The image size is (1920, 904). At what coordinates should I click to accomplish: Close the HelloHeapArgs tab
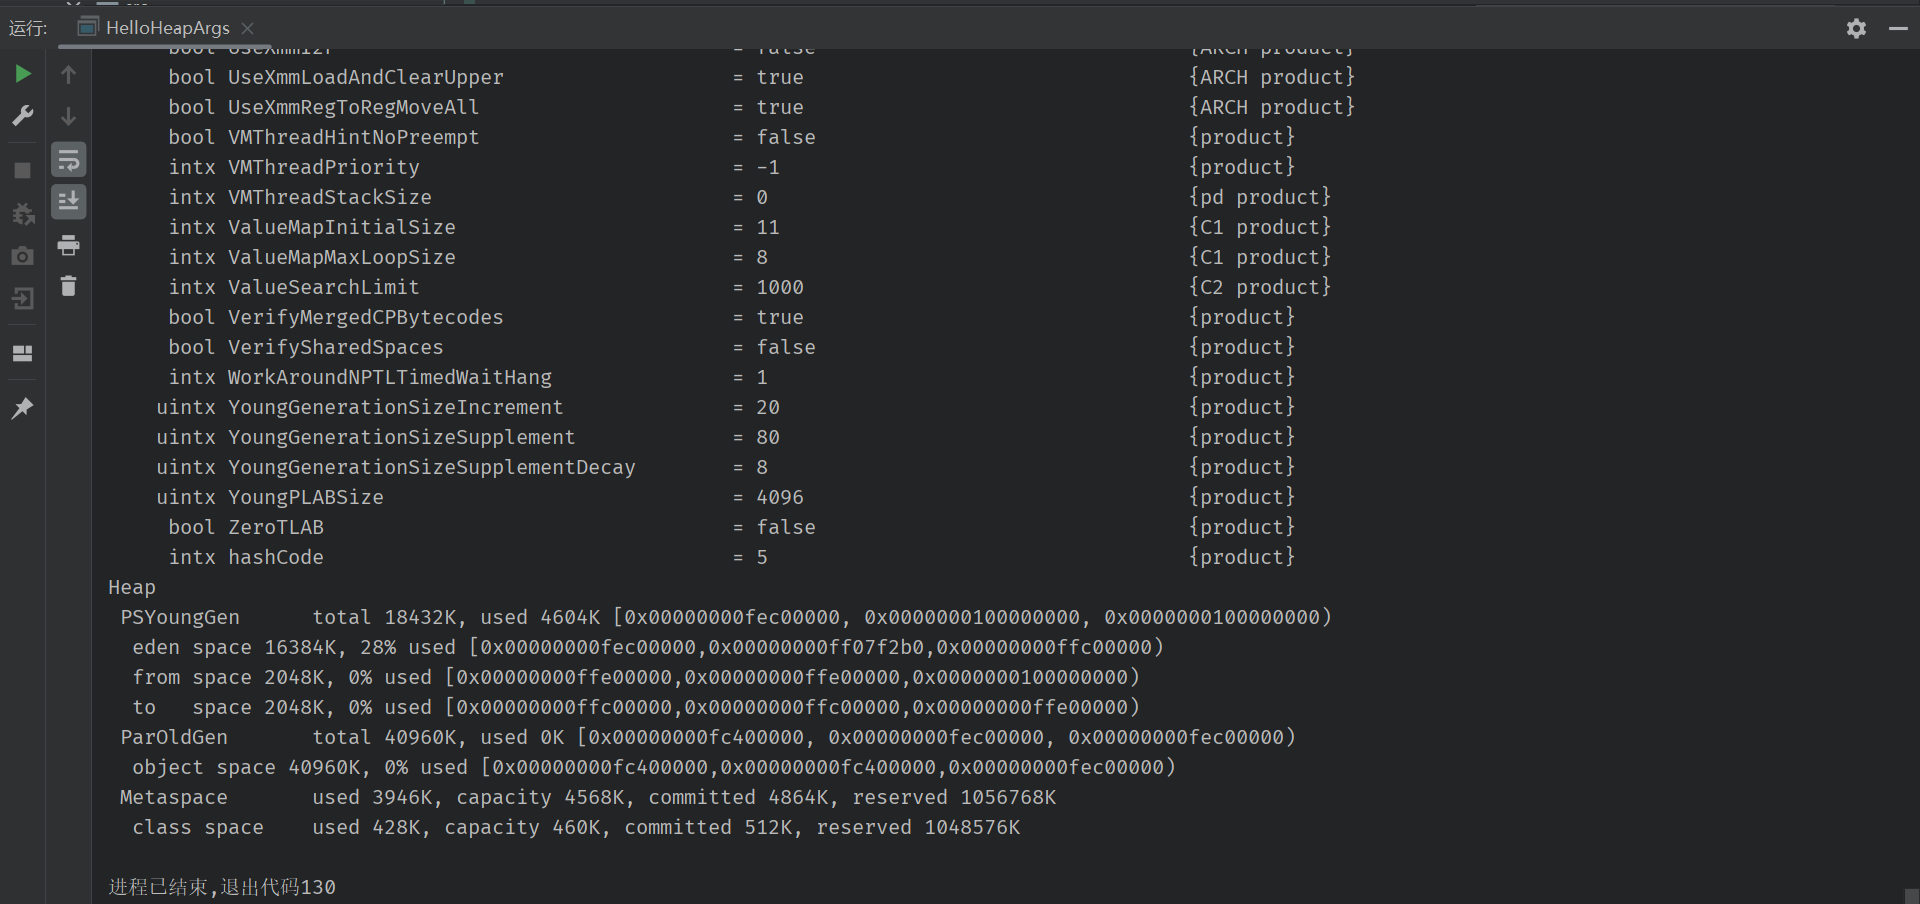pyautogui.click(x=248, y=28)
